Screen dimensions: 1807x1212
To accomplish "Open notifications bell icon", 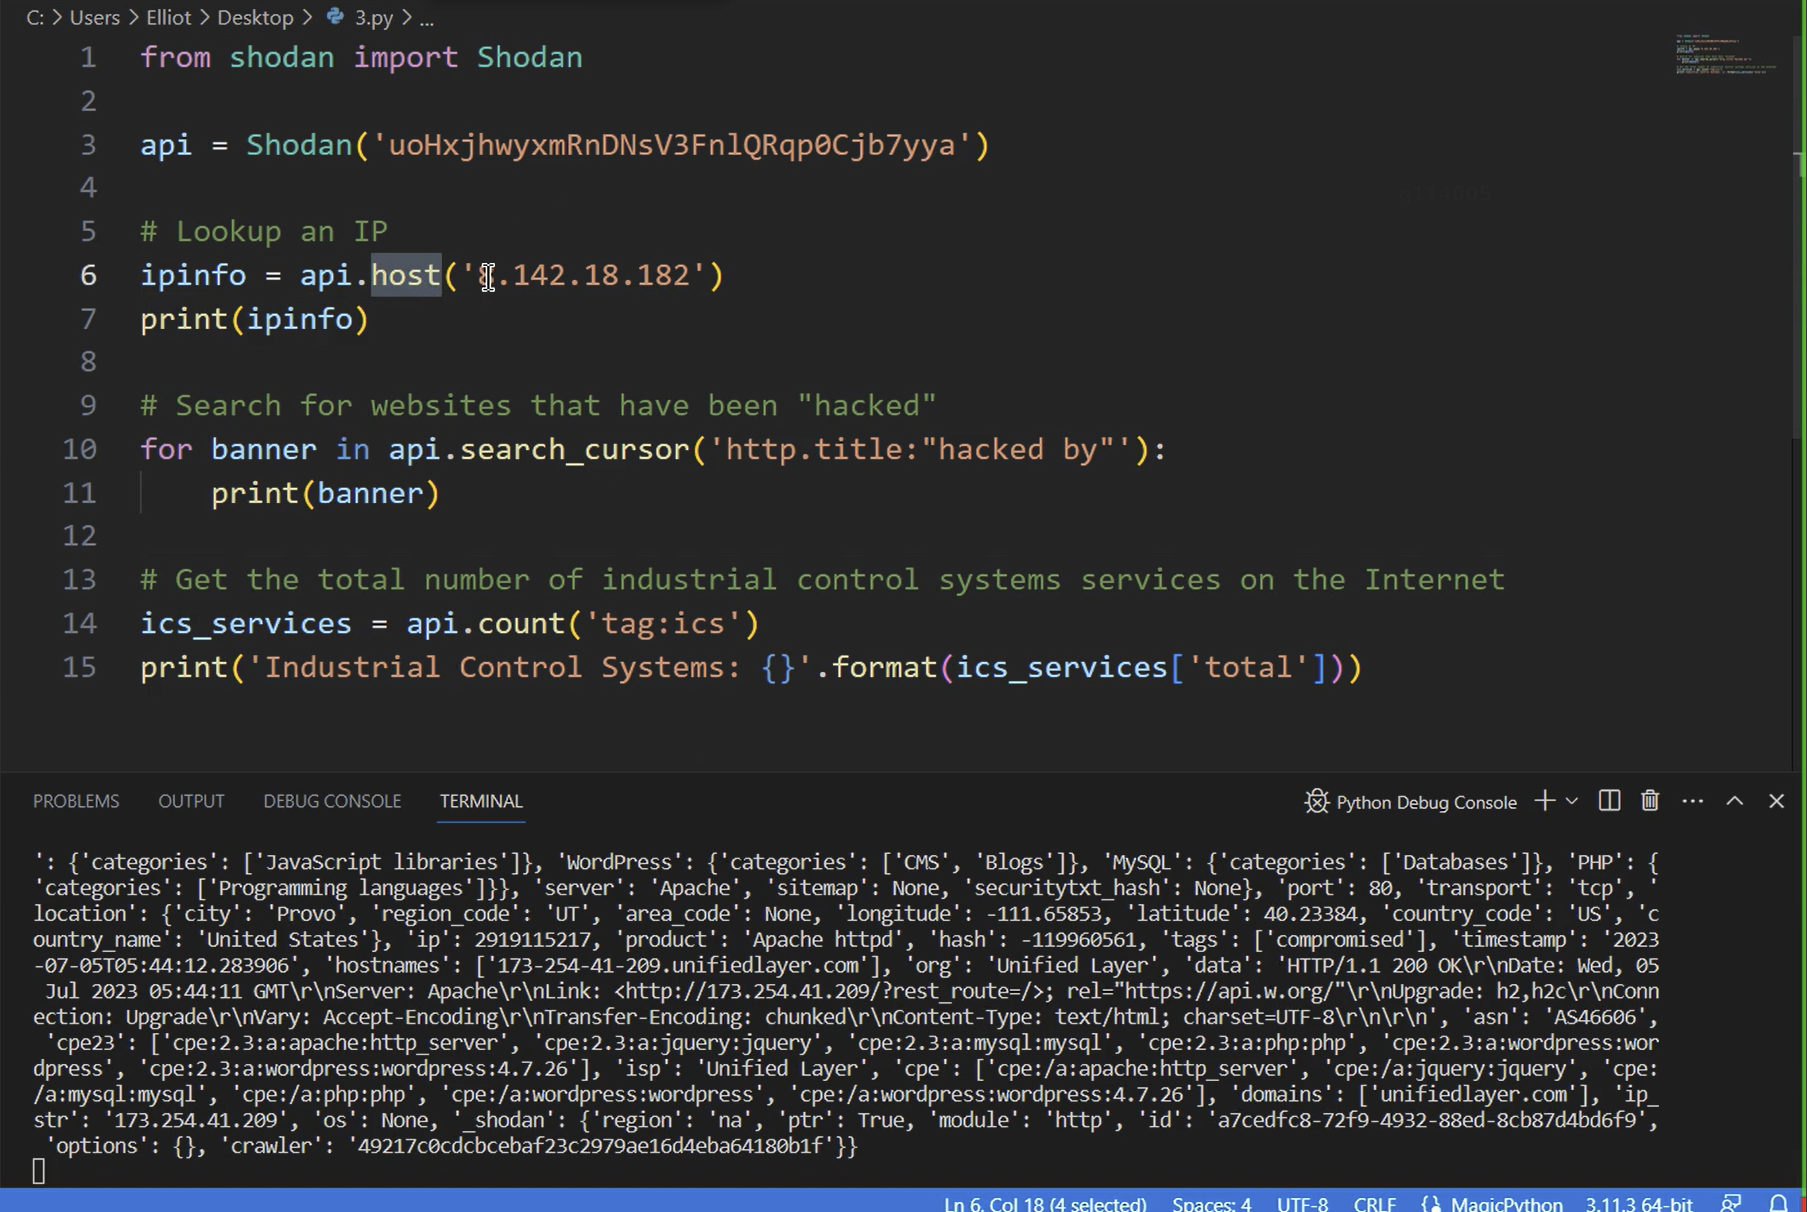I will coord(1778,1203).
